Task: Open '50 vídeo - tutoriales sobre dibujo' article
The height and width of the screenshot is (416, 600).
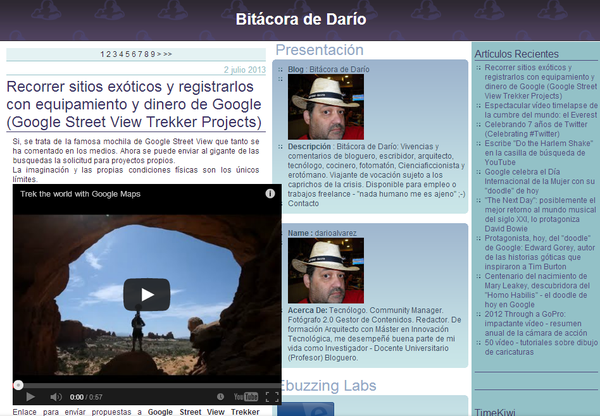Action: [541, 347]
